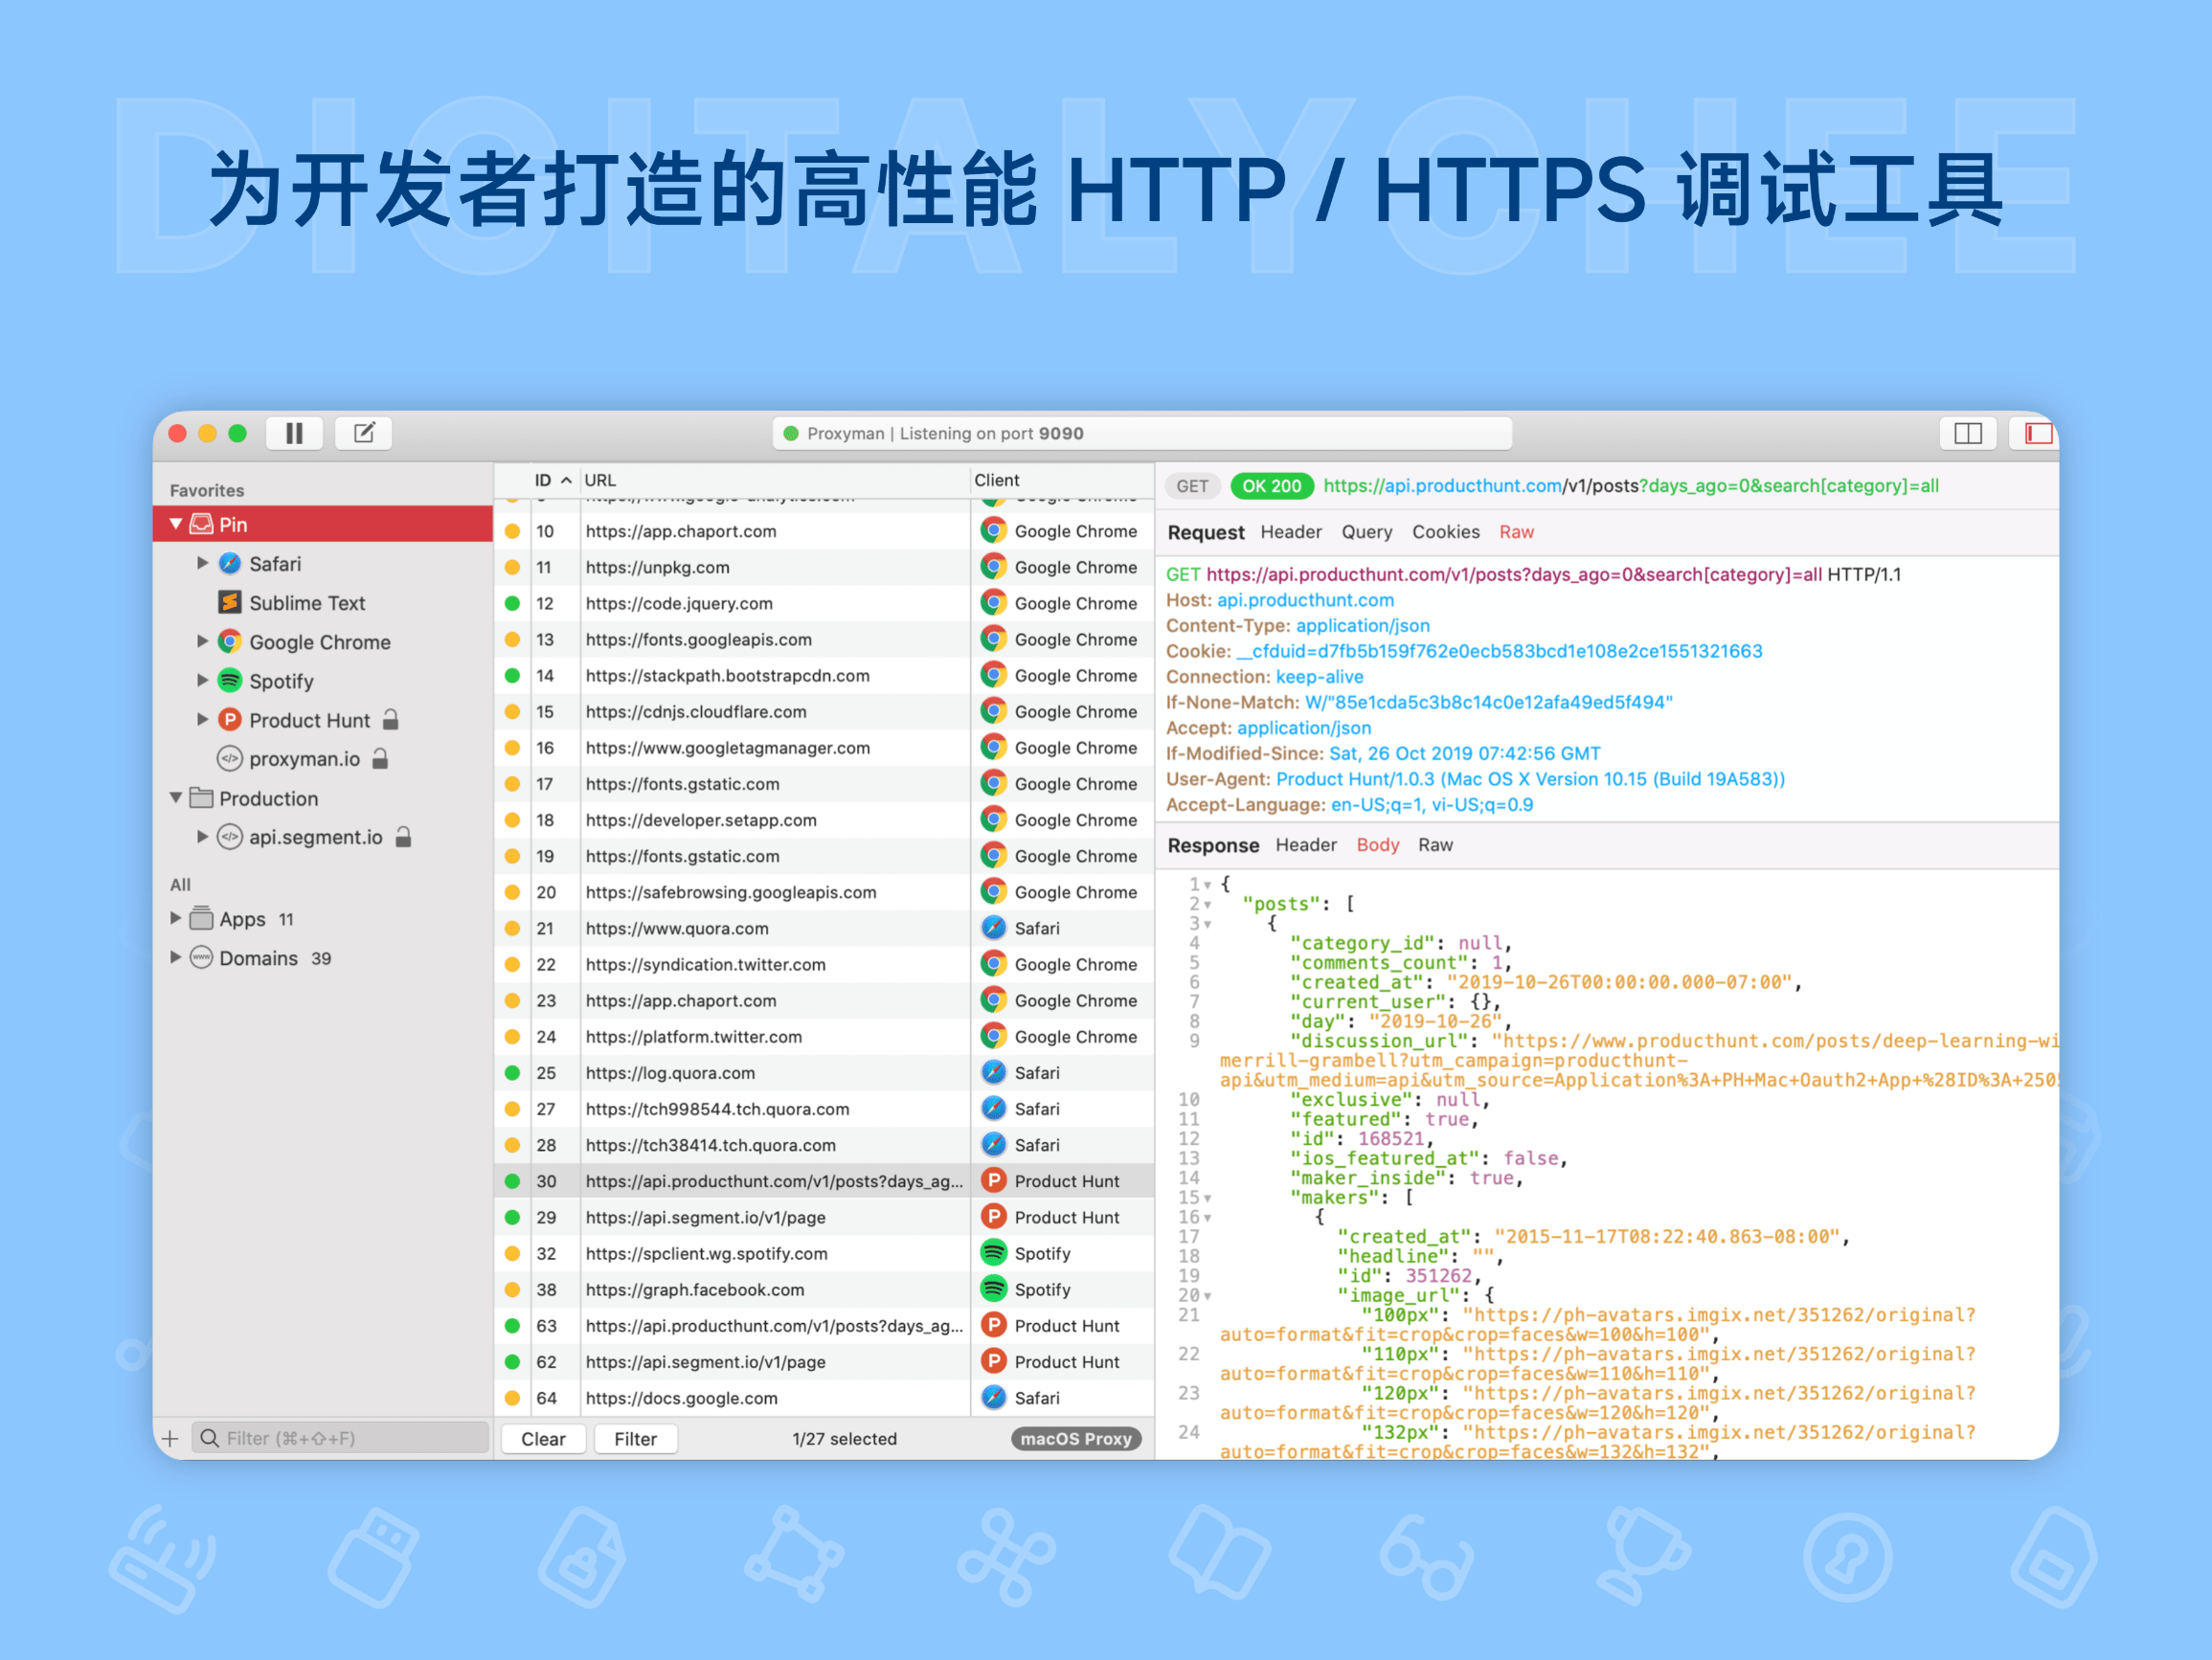Expand the Safari tree item

pos(202,563)
